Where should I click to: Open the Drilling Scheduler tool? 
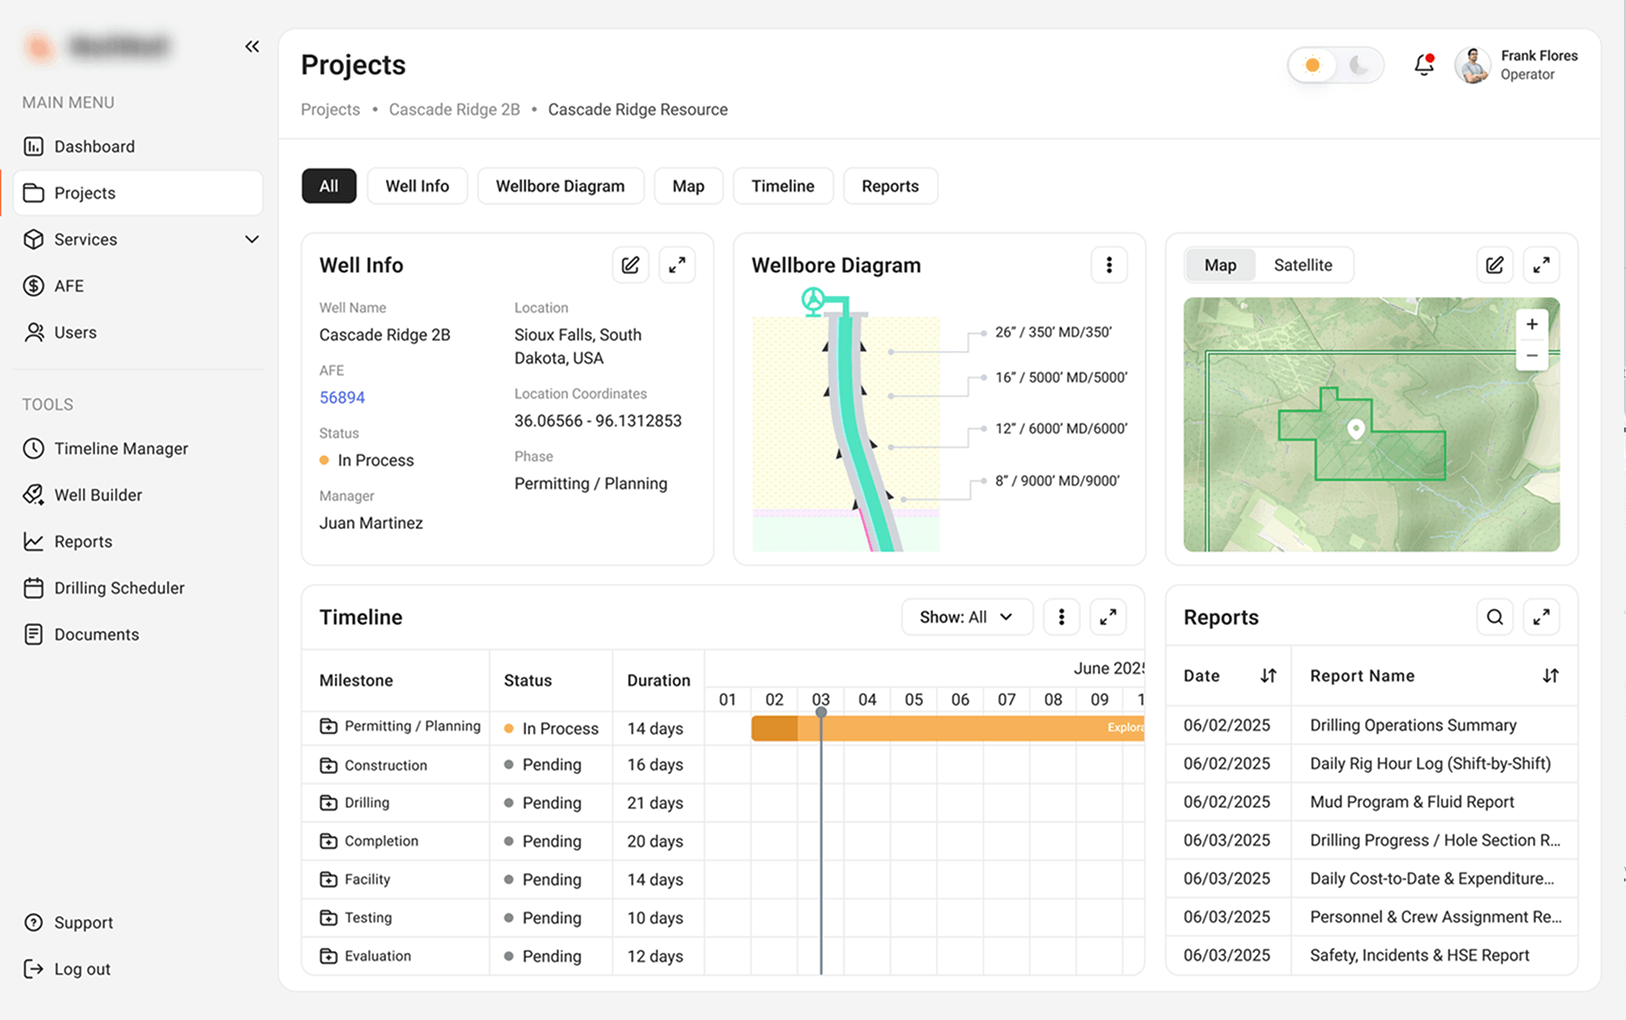tap(119, 587)
